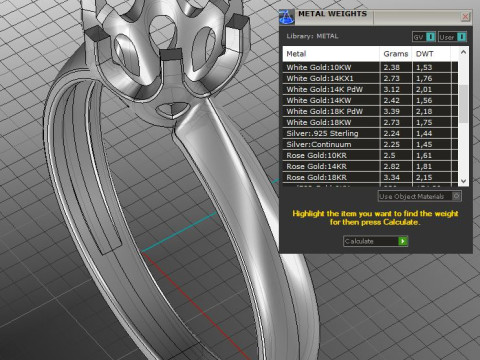Image resolution: width=480 pixels, height=360 pixels.
Task: Click the 1,76 DWT value
Action: pyautogui.click(x=424, y=78)
